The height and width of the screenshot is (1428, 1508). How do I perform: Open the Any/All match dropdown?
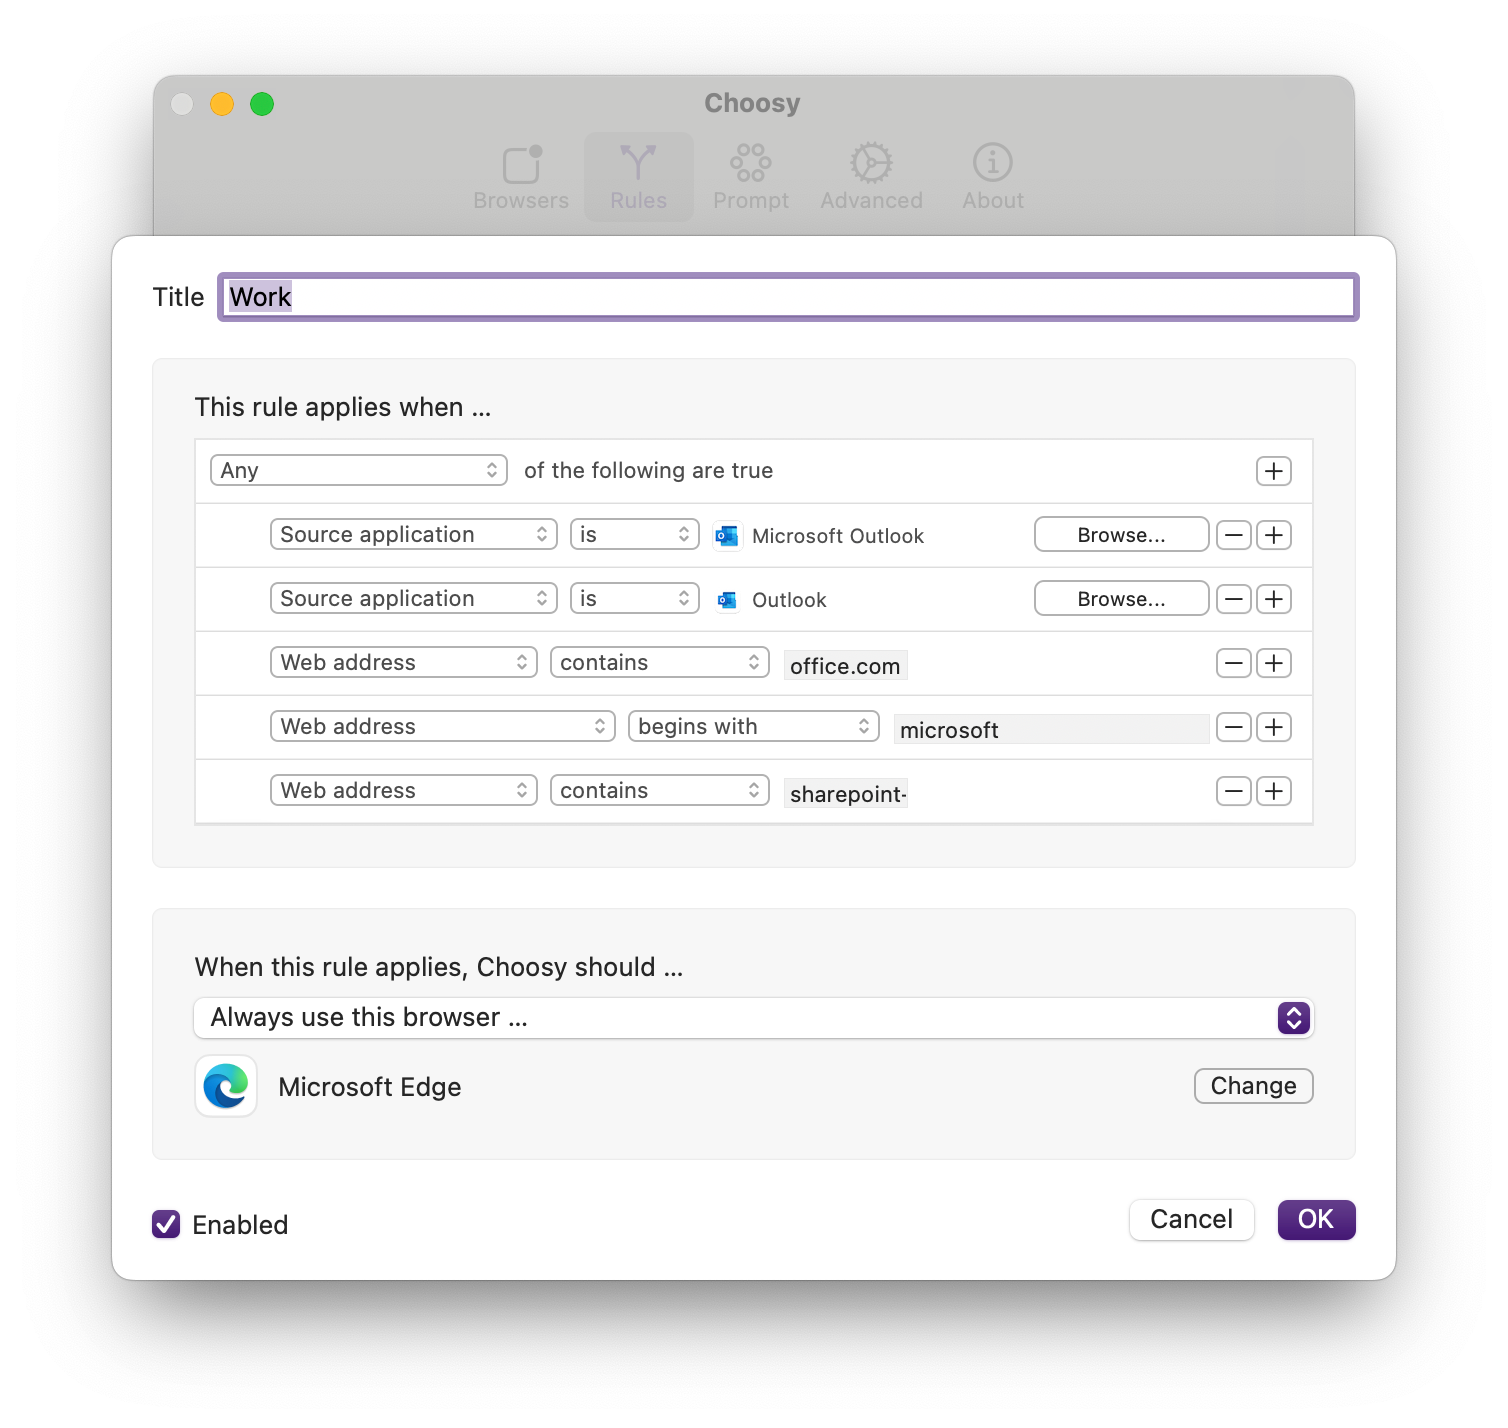(x=359, y=470)
